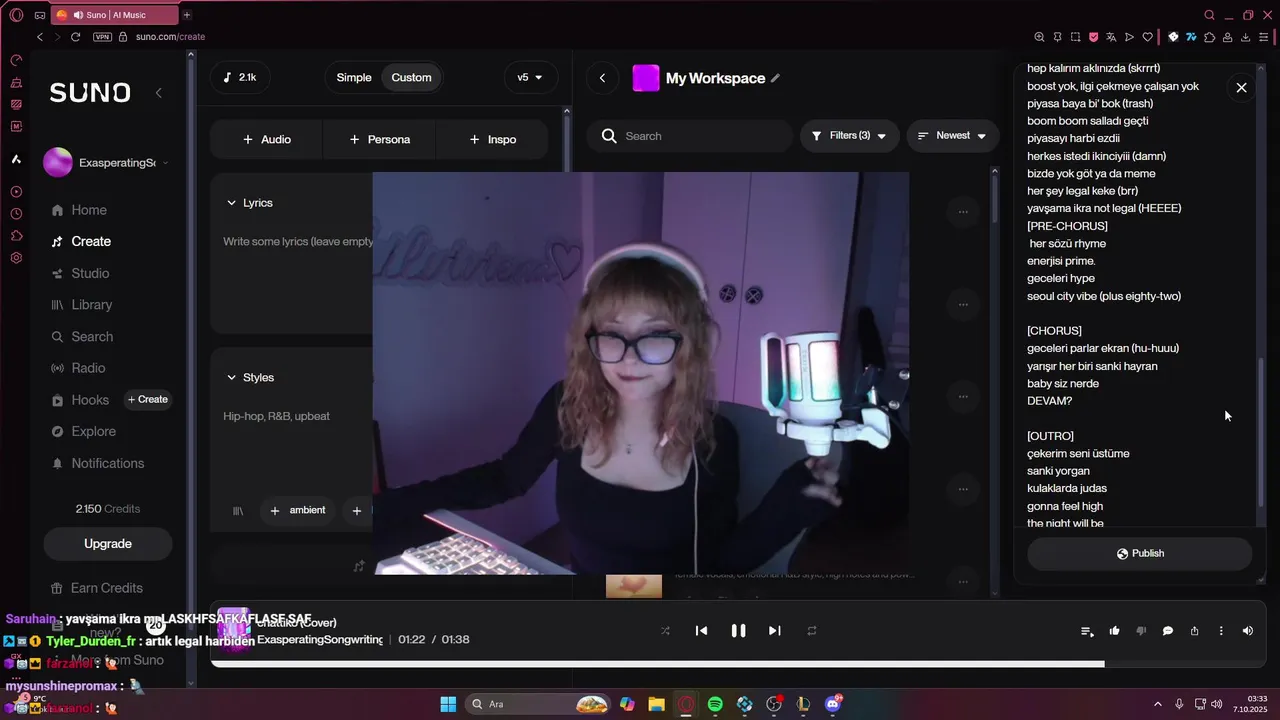This screenshot has width=1280, height=720.
Task: Toggle the ad blocker shield
Action: coord(1093,37)
